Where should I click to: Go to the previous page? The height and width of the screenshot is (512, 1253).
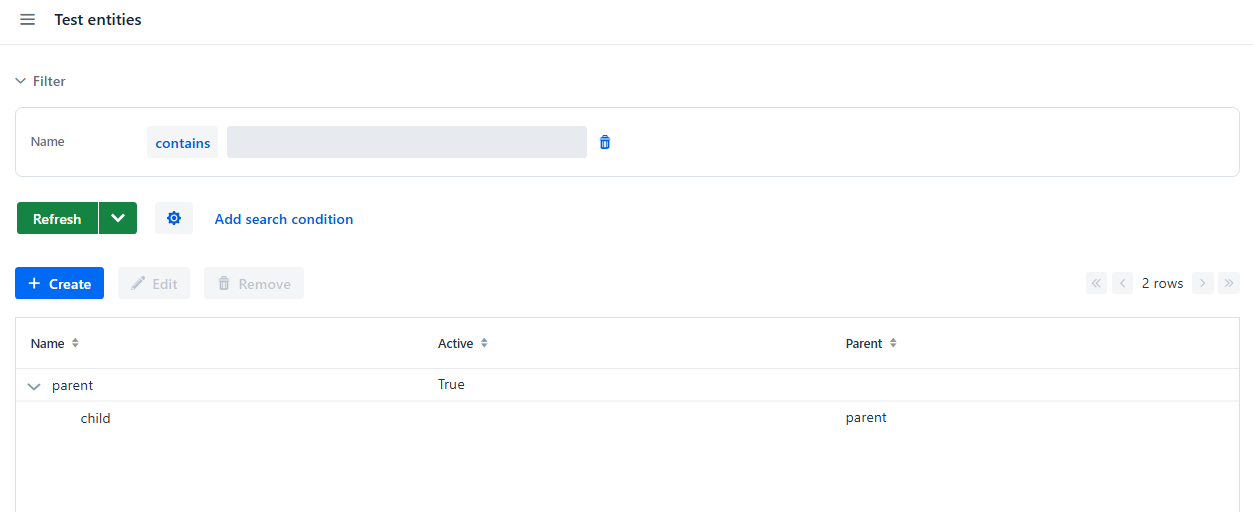1123,283
